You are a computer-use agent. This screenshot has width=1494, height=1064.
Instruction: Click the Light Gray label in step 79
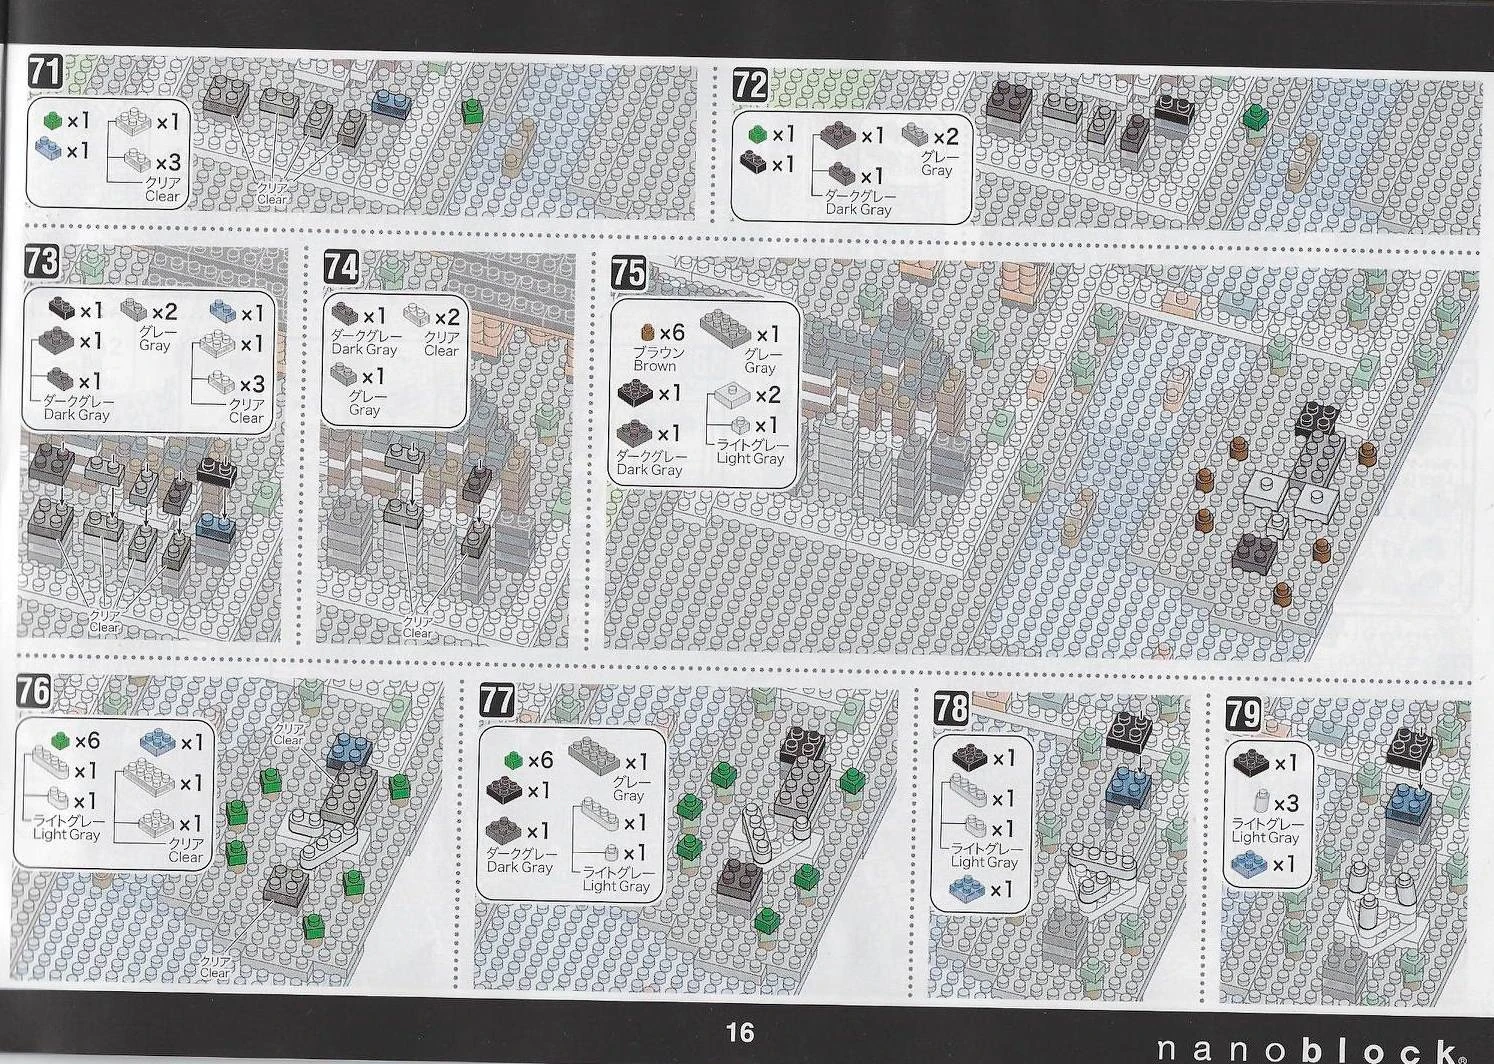[1265, 837]
